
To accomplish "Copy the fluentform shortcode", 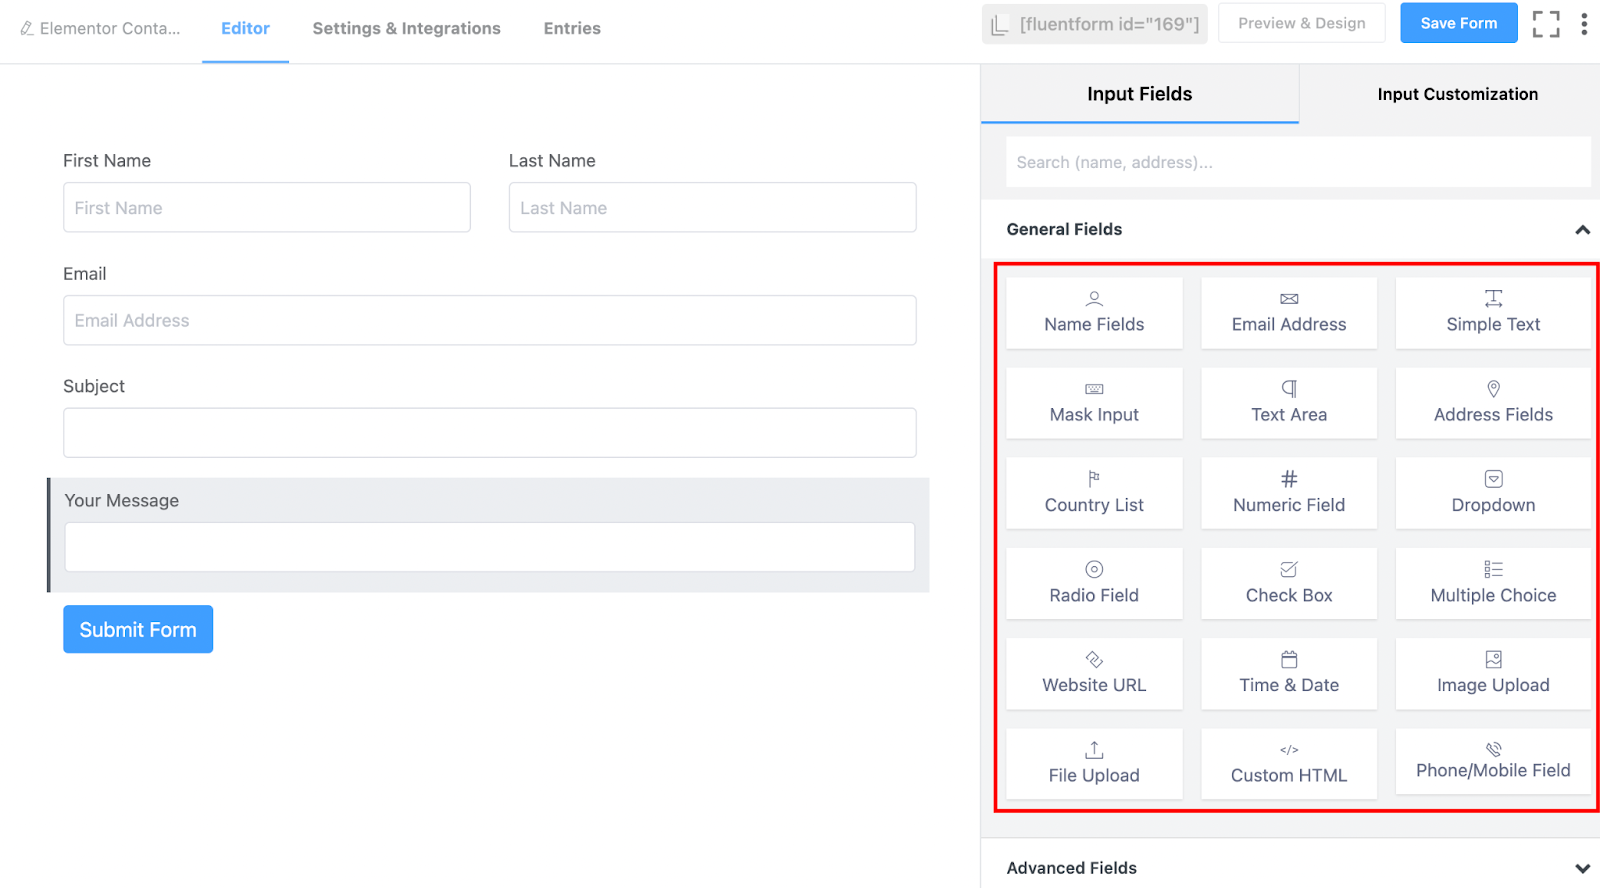I will (1095, 24).
